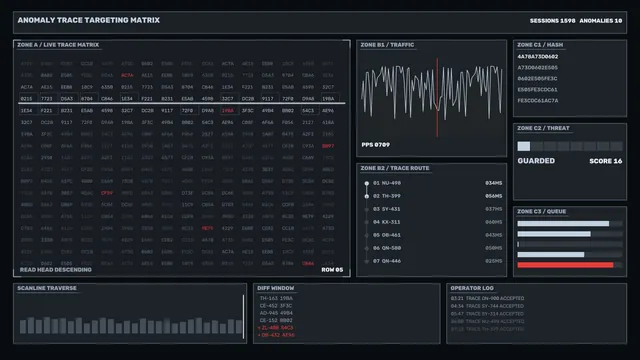
Task: Select diff row TH-163 19BA
Action: click(276, 298)
